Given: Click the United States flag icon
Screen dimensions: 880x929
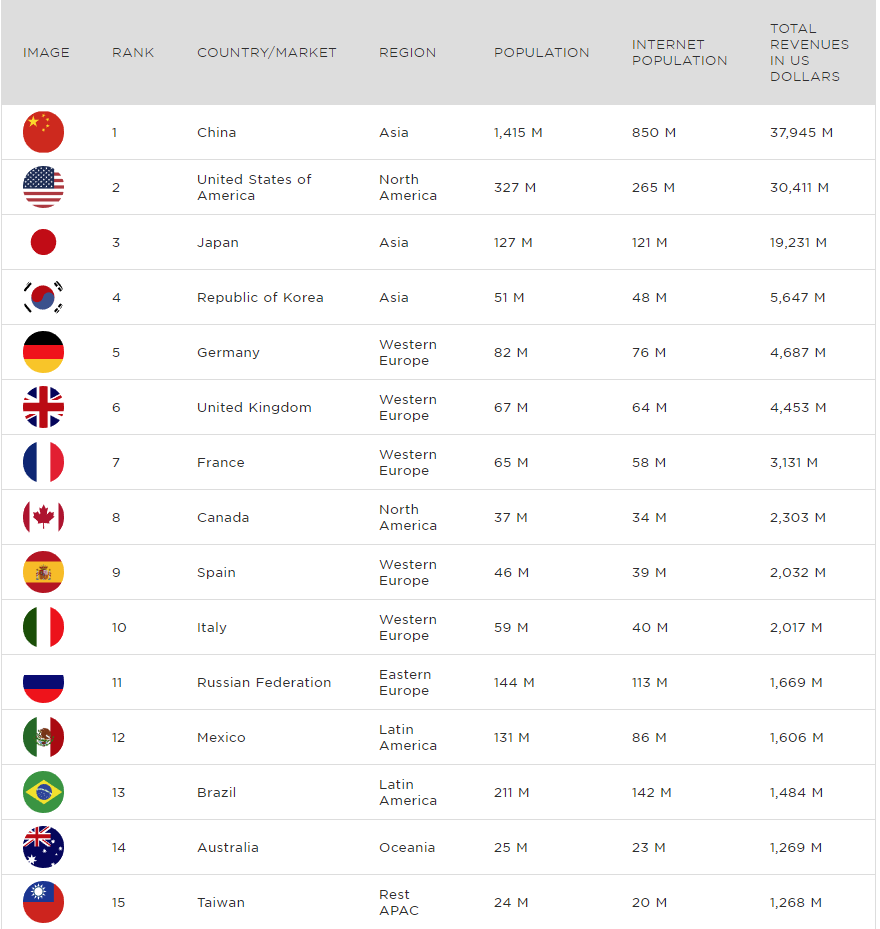Looking at the screenshot, I should [43, 187].
